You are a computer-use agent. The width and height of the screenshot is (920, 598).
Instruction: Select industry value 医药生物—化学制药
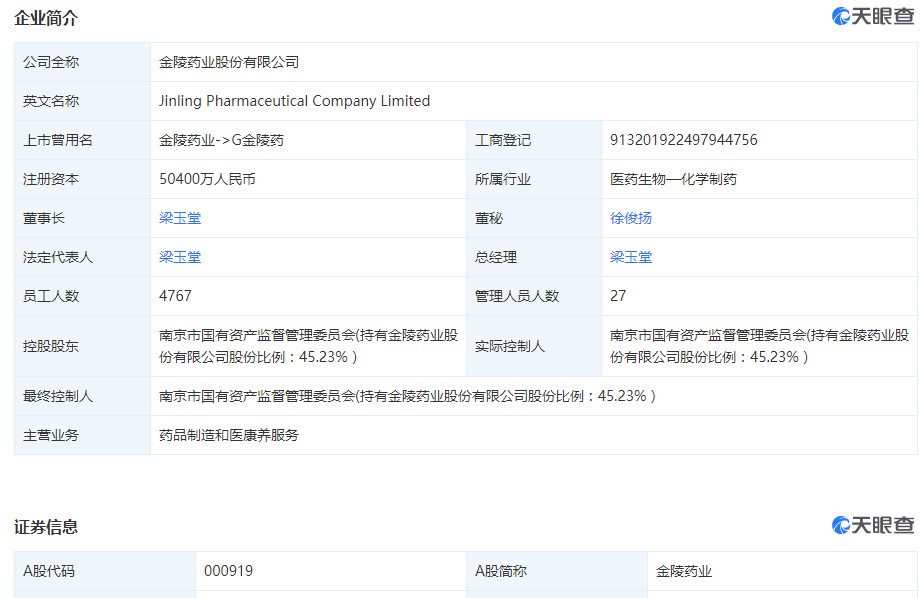[673, 179]
